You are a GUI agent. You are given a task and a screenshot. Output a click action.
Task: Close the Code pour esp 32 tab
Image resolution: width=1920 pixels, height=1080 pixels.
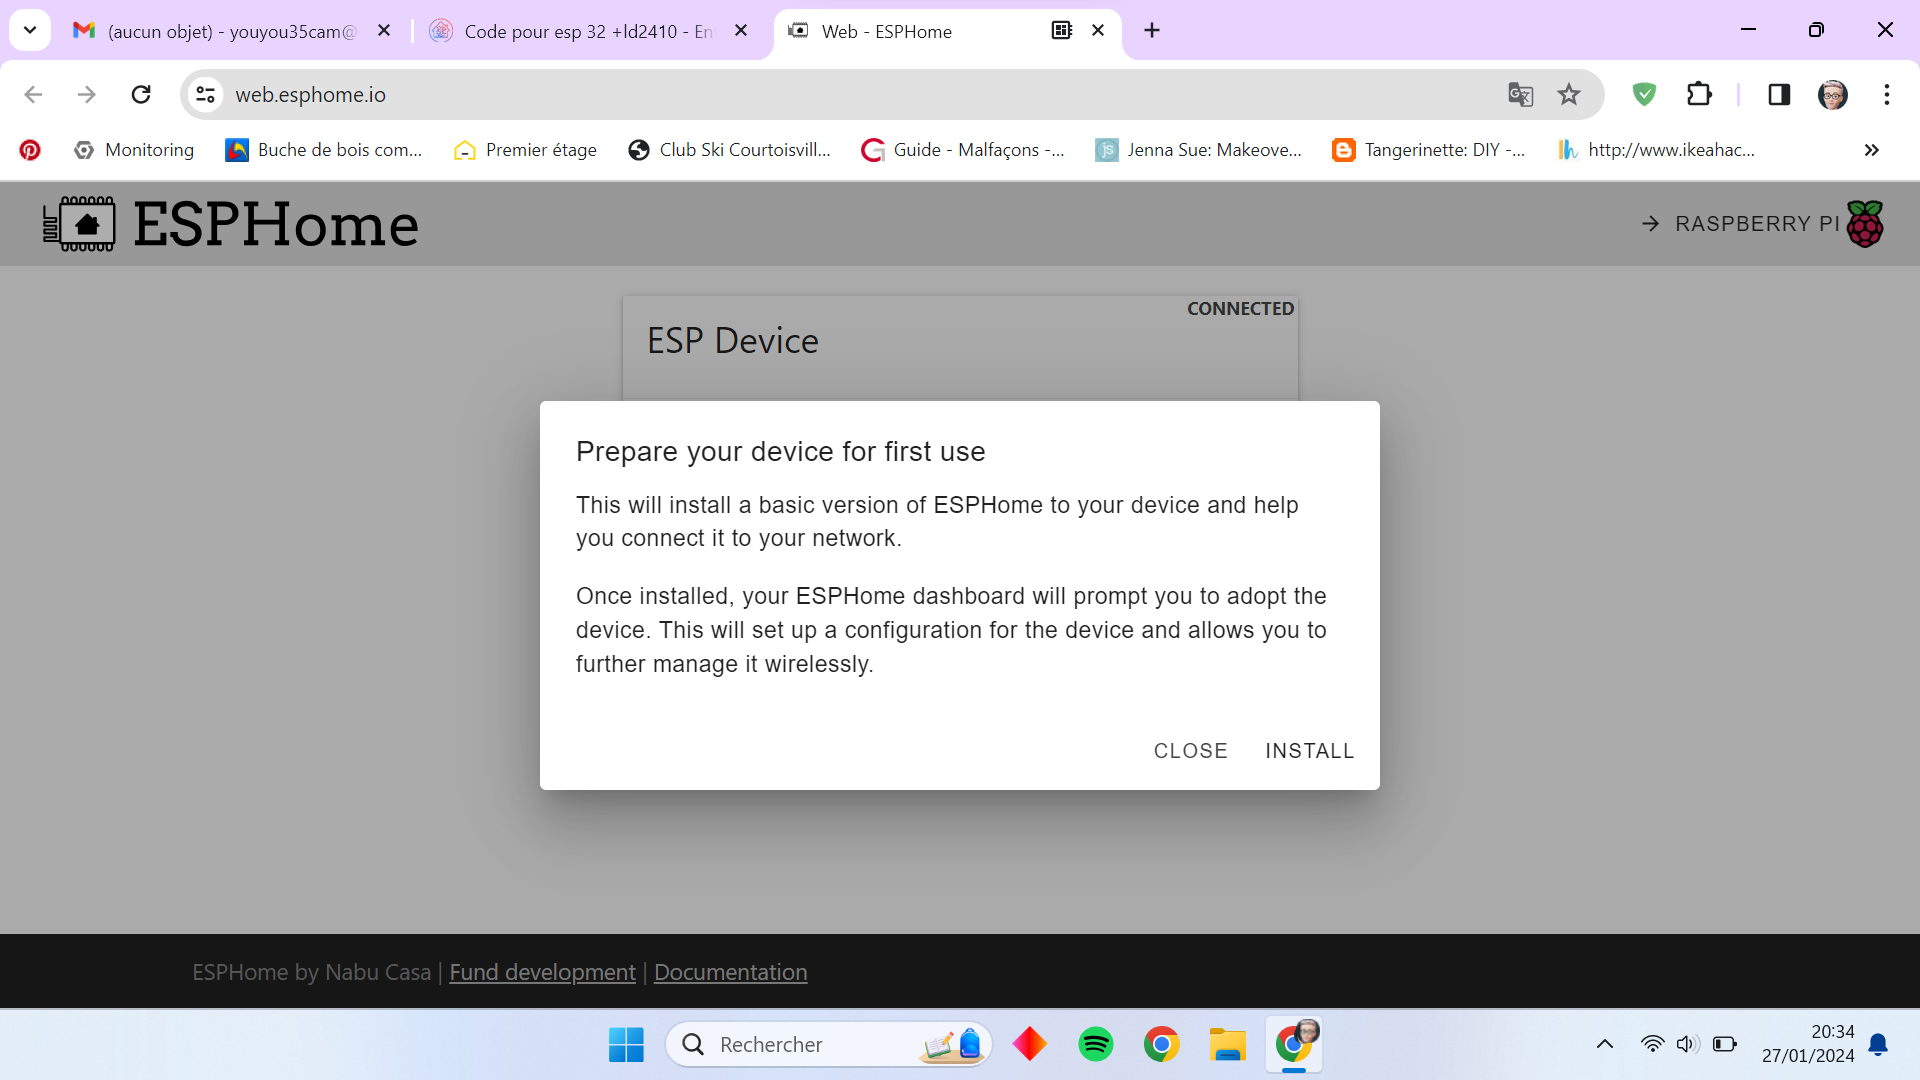pos(741,31)
